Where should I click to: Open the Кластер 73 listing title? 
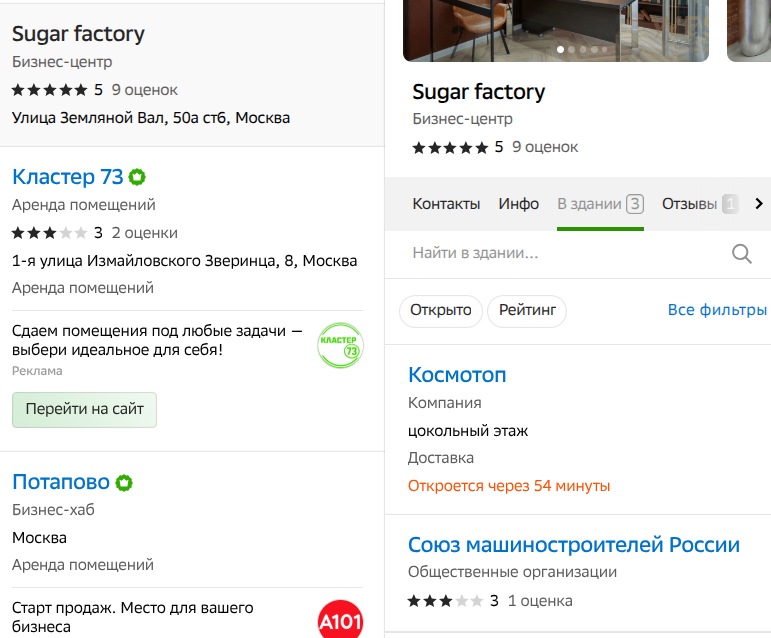coord(67,178)
